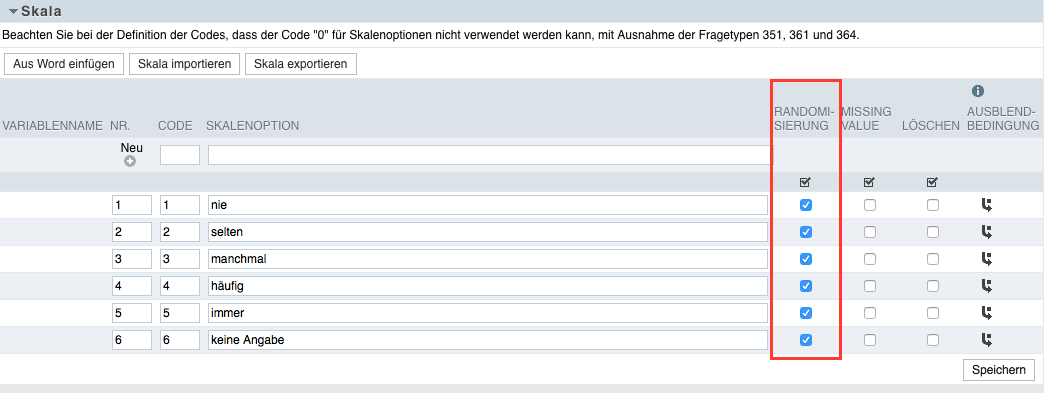This screenshot has width=1044, height=393.
Task: Click Skala importieren button
Action: (x=184, y=64)
